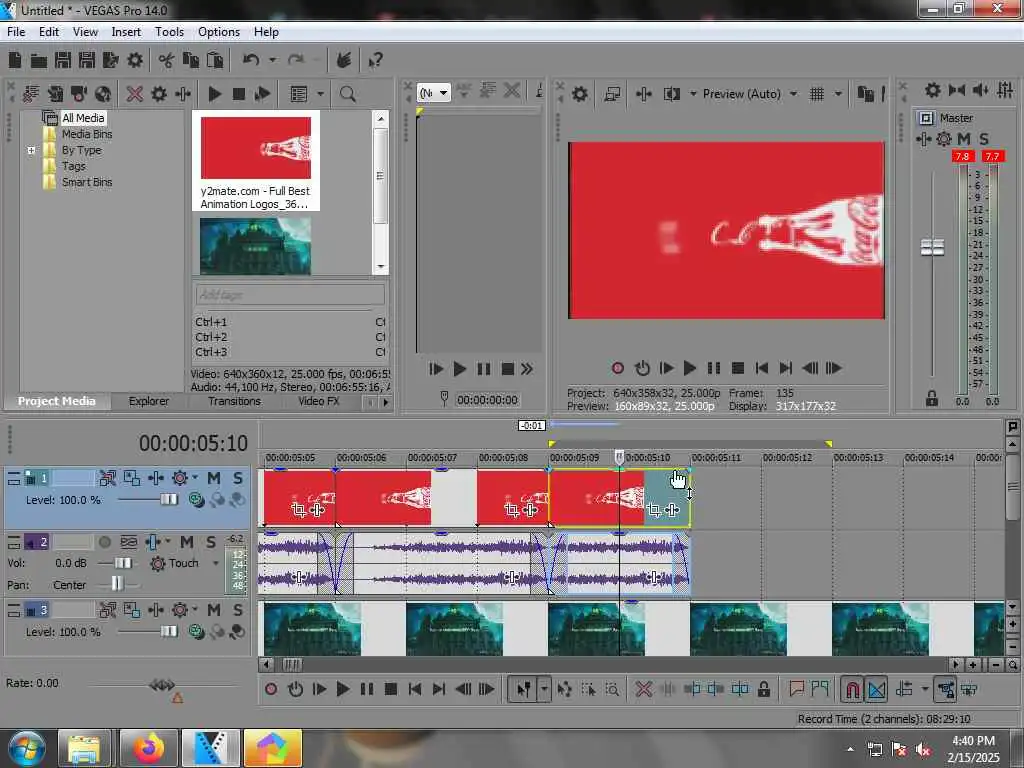Image resolution: width=1024 pixels, height=768 pixels.
Task: Open the File menu
Action: click(x=16, y=32)
